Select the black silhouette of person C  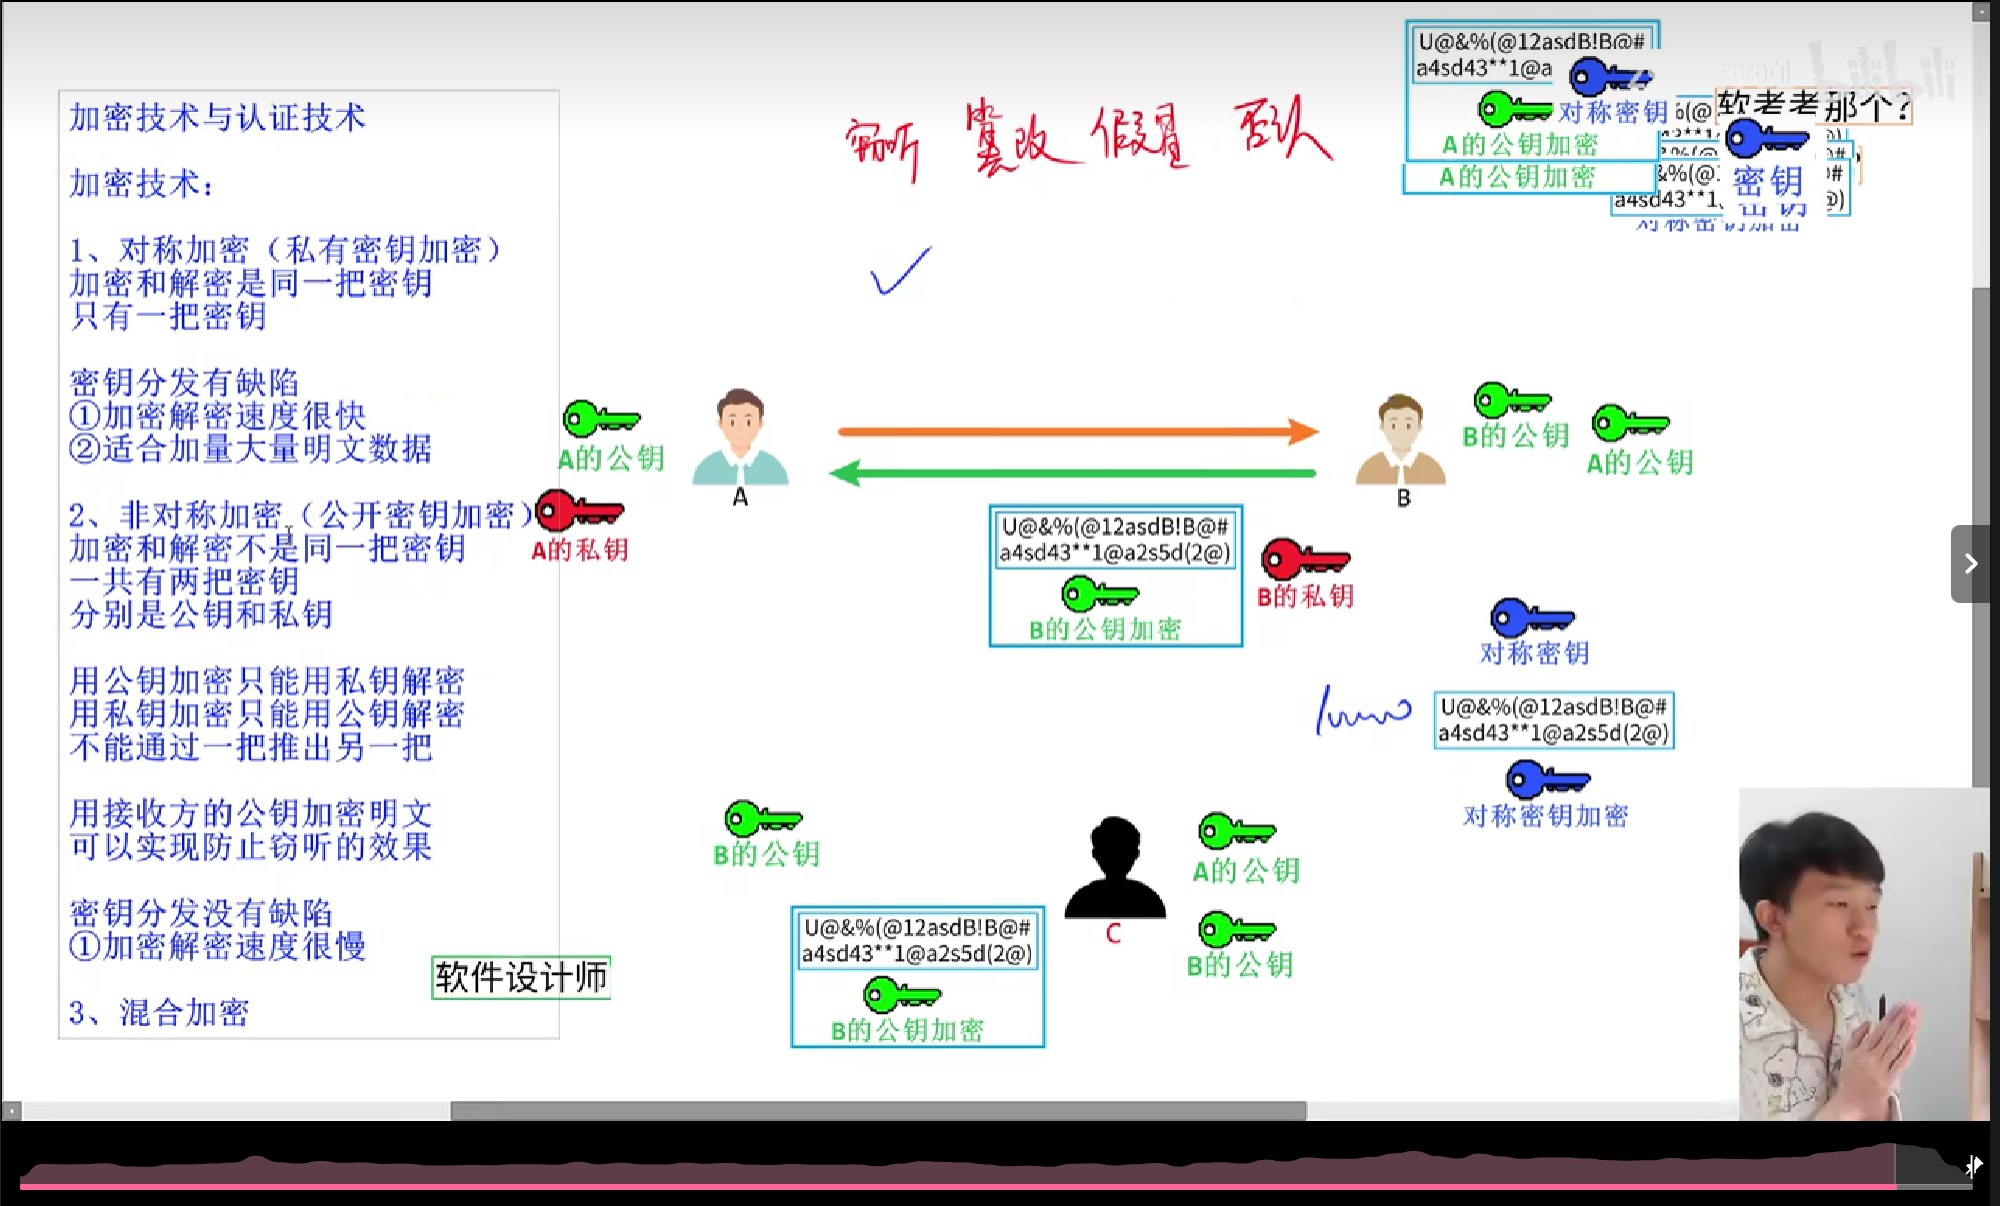point(1114,868)
